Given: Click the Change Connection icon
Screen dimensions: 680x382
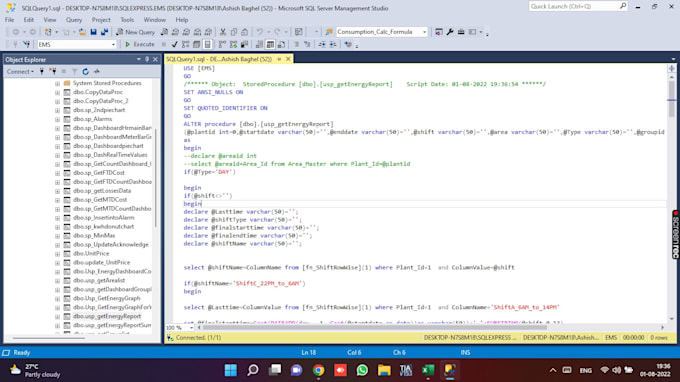Looking at the screenshot, I should tap(27, 44).
